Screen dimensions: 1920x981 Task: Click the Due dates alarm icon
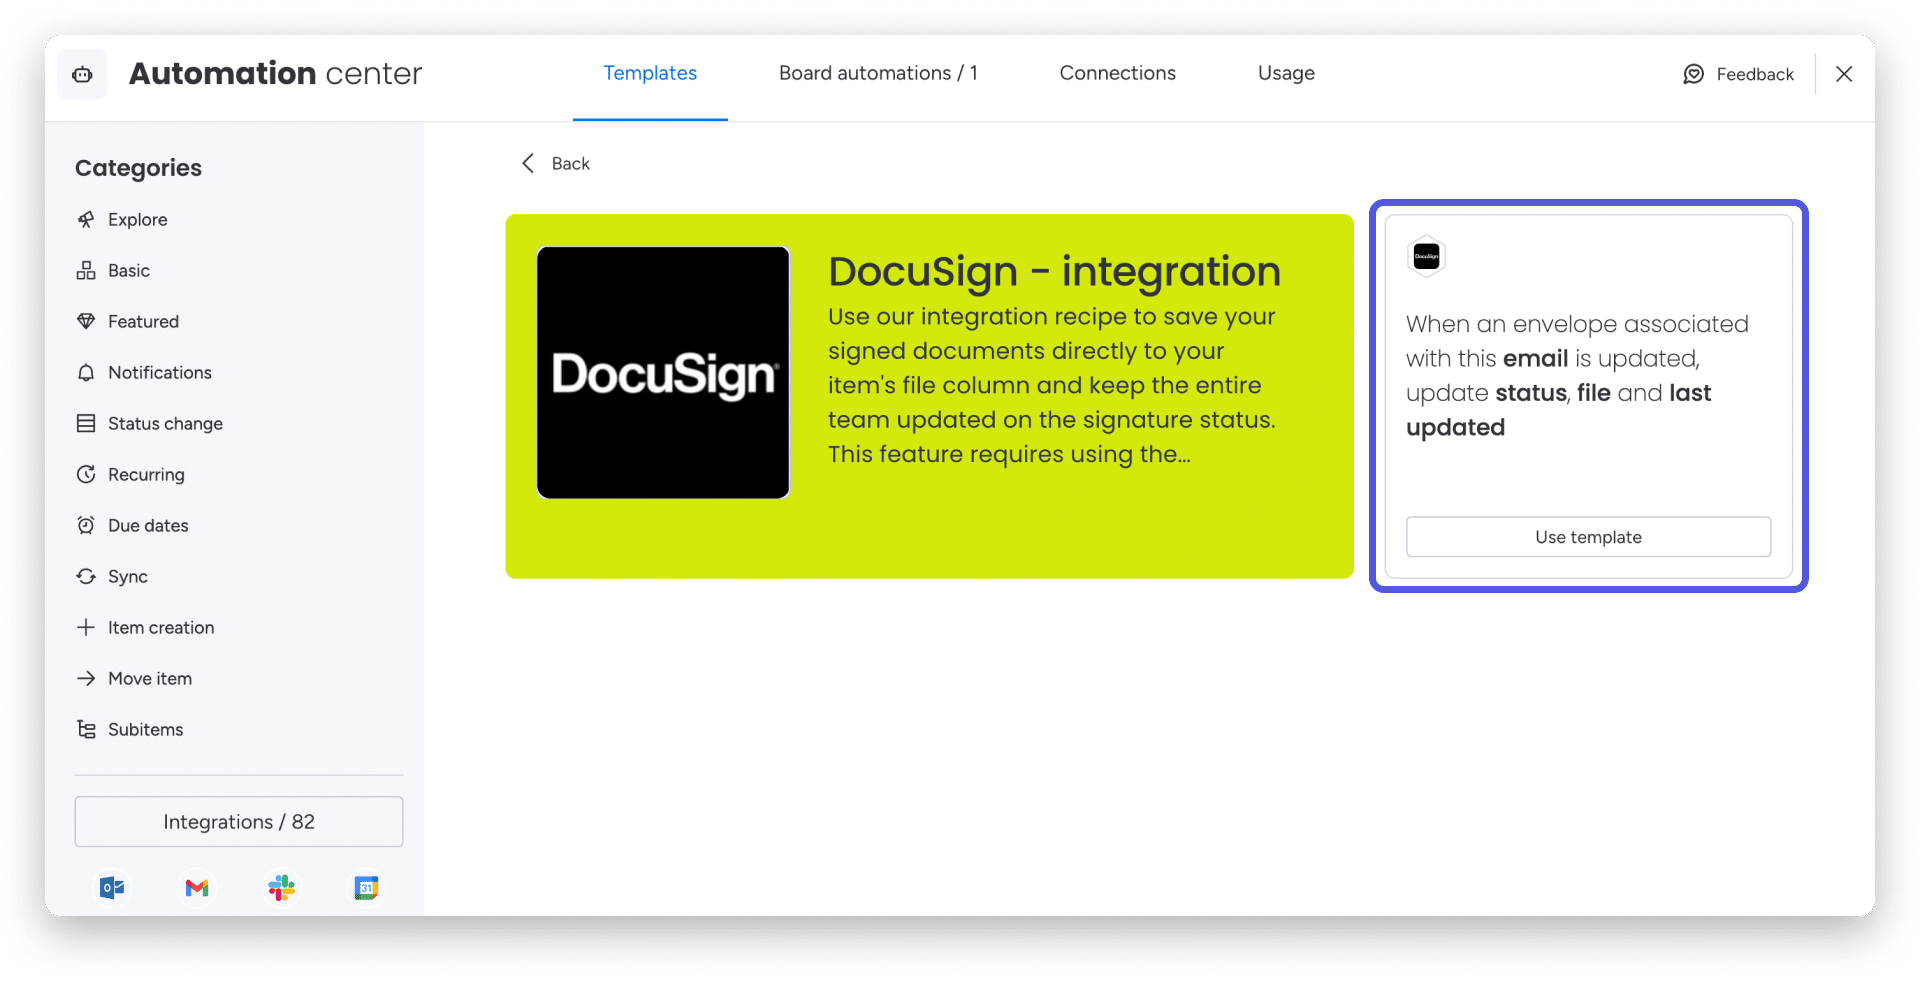(86, 525)
